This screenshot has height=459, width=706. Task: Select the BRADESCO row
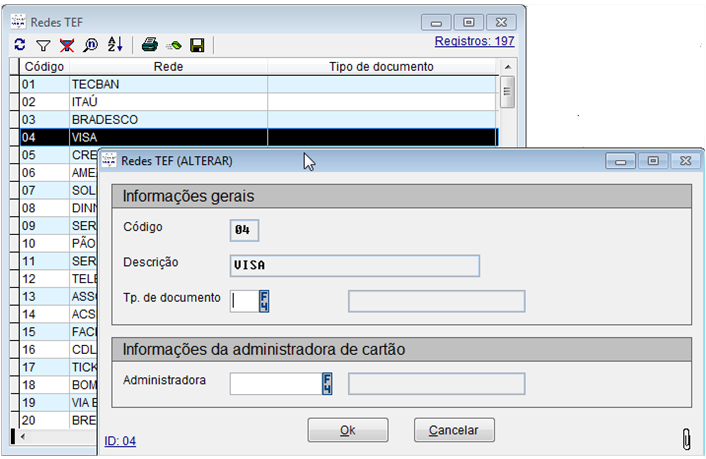[x=259, y=119]
